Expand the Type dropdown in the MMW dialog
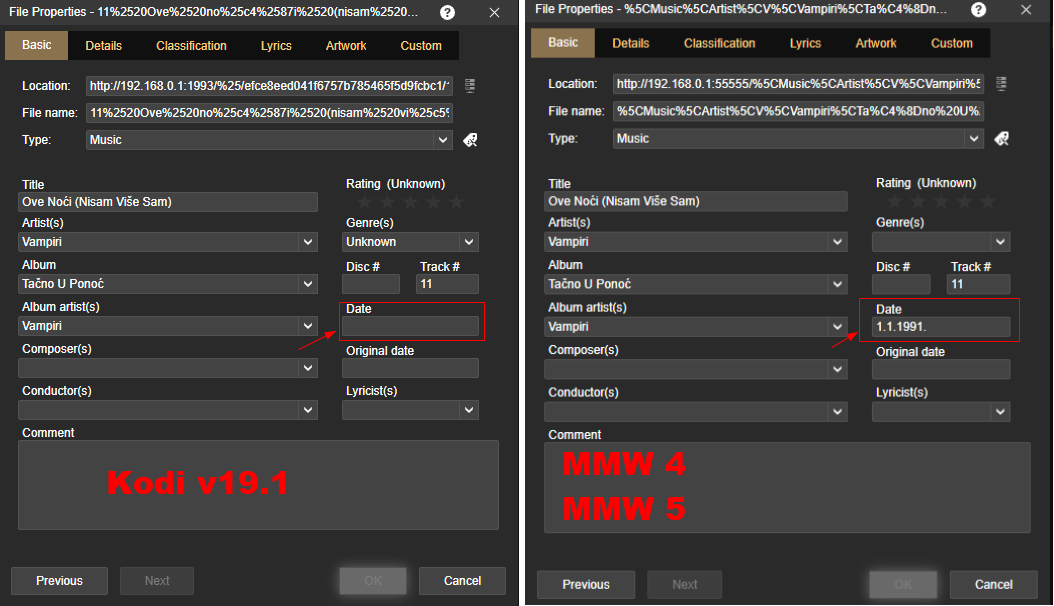1054x606 pixels. (973, 139)
